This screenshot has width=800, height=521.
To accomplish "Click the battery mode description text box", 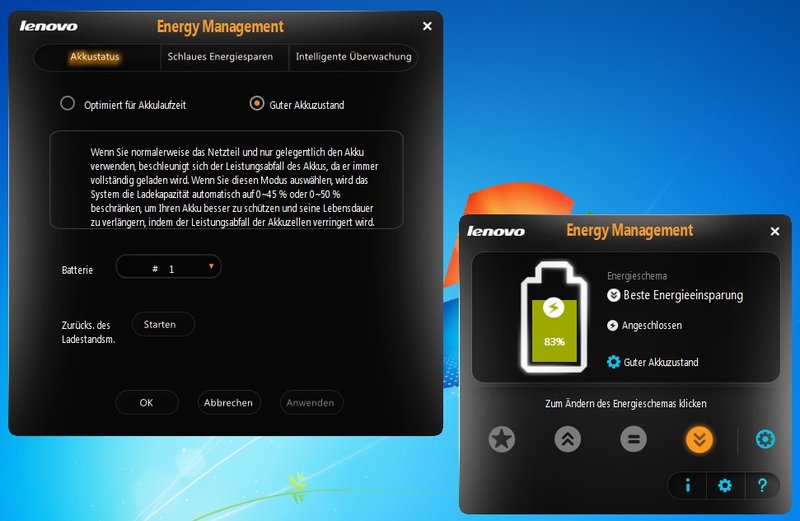I will [227, 180].
